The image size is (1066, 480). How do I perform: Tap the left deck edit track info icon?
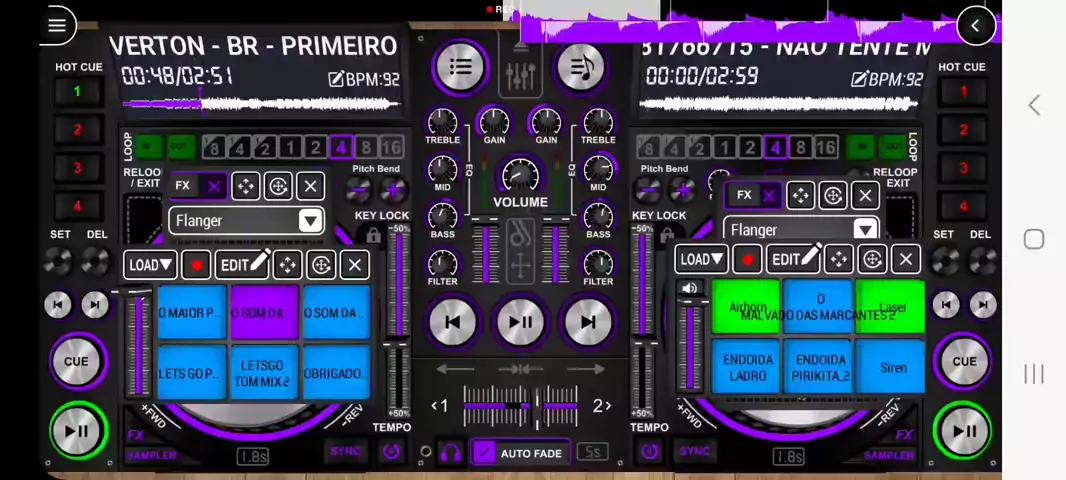pos(336,79)
